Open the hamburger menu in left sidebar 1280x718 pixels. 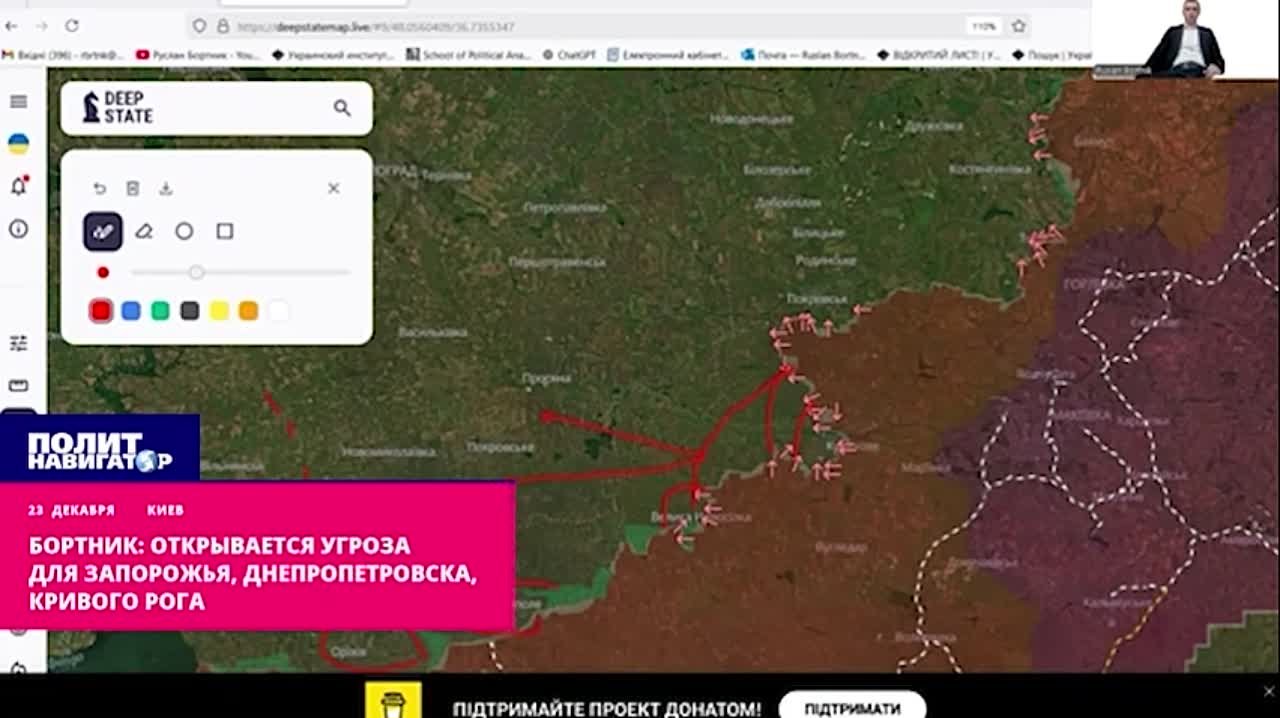18,101
